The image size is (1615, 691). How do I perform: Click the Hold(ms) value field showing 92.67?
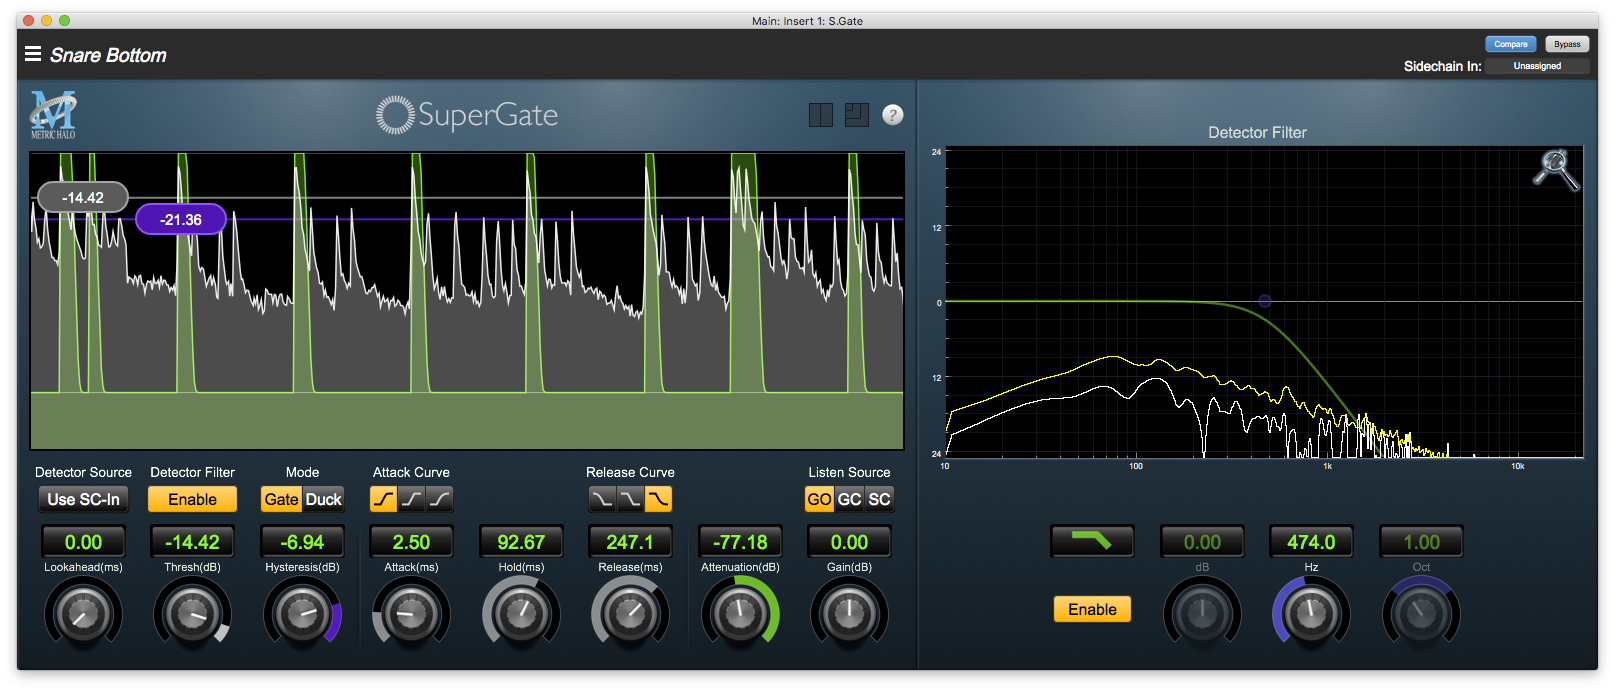pos(521,542)
